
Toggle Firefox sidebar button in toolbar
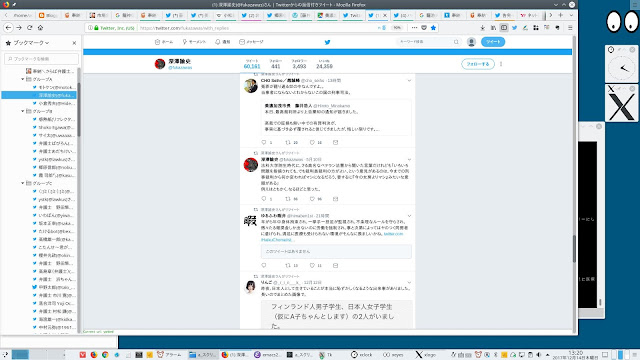(504, 28)
